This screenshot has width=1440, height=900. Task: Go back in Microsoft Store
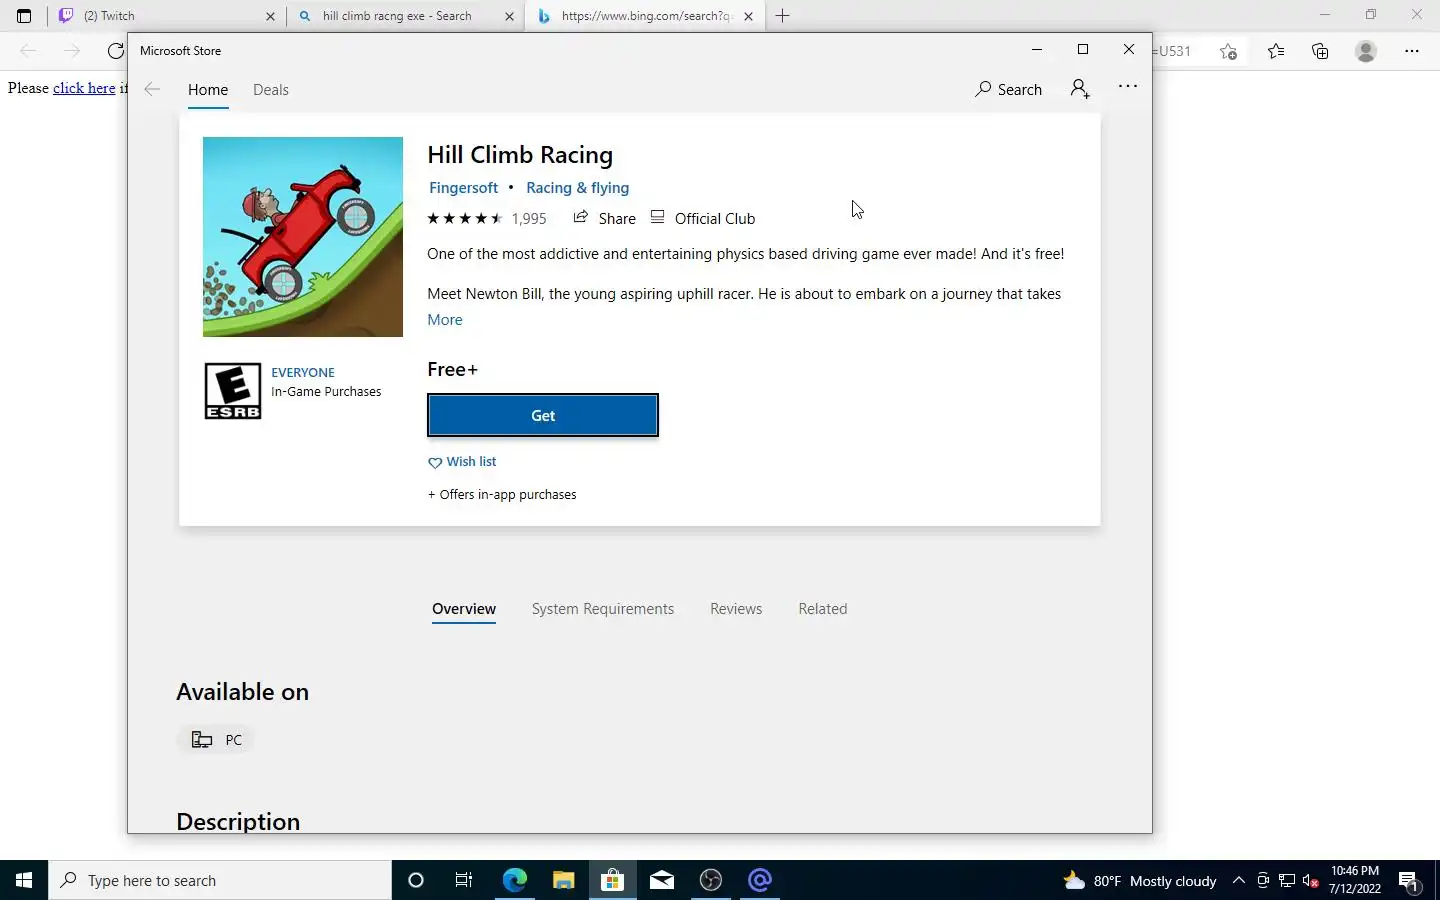point(152,89)
